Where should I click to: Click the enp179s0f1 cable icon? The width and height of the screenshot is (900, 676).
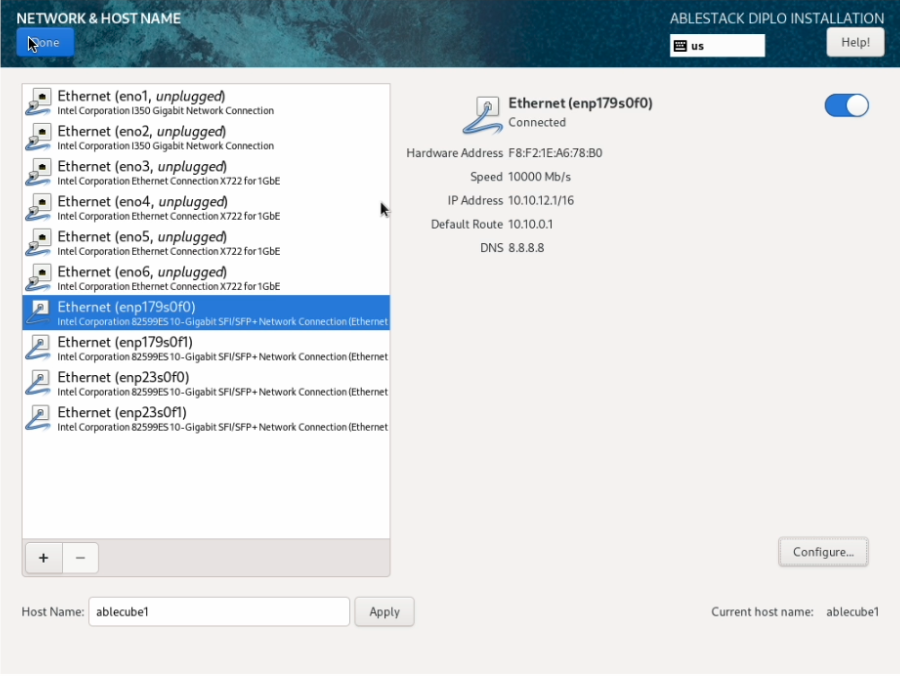(x=39, y=348)
